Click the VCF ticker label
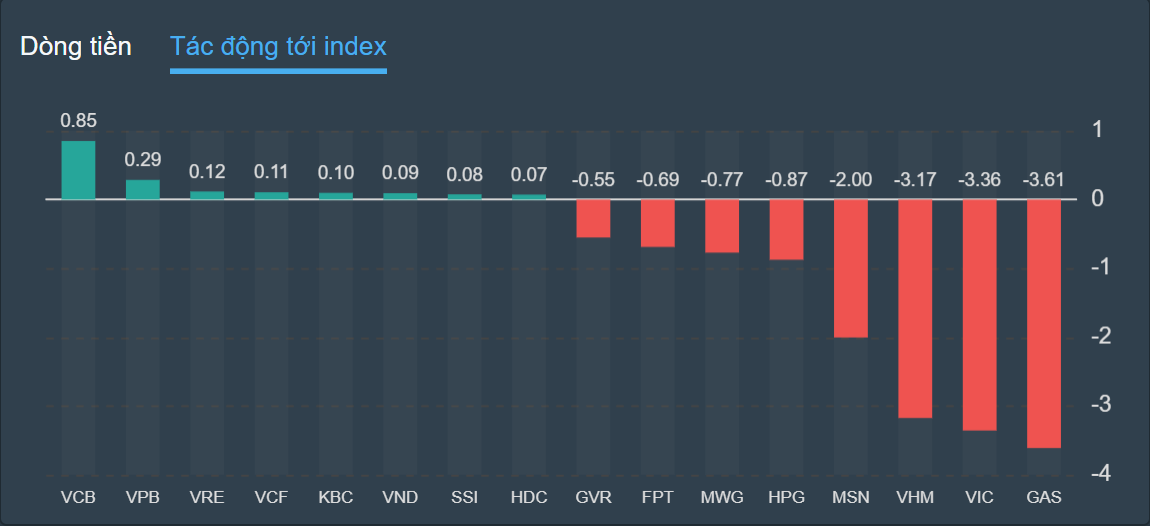 [271, 497]
